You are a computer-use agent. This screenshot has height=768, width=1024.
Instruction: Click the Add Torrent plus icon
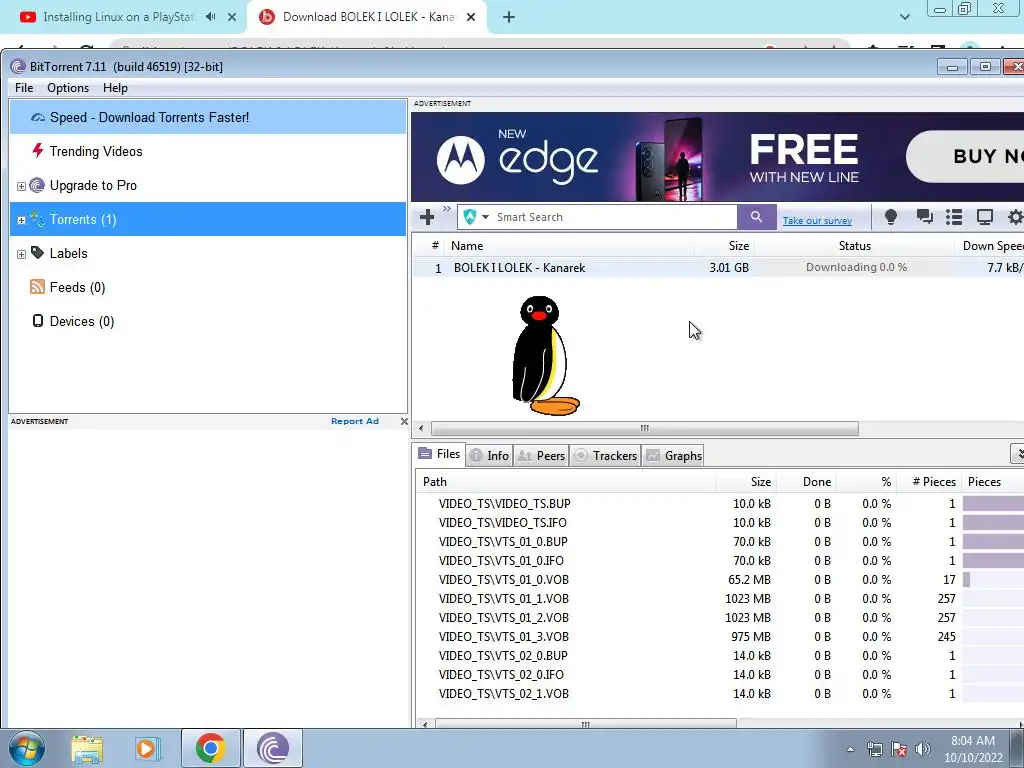[x=427, y=217]
